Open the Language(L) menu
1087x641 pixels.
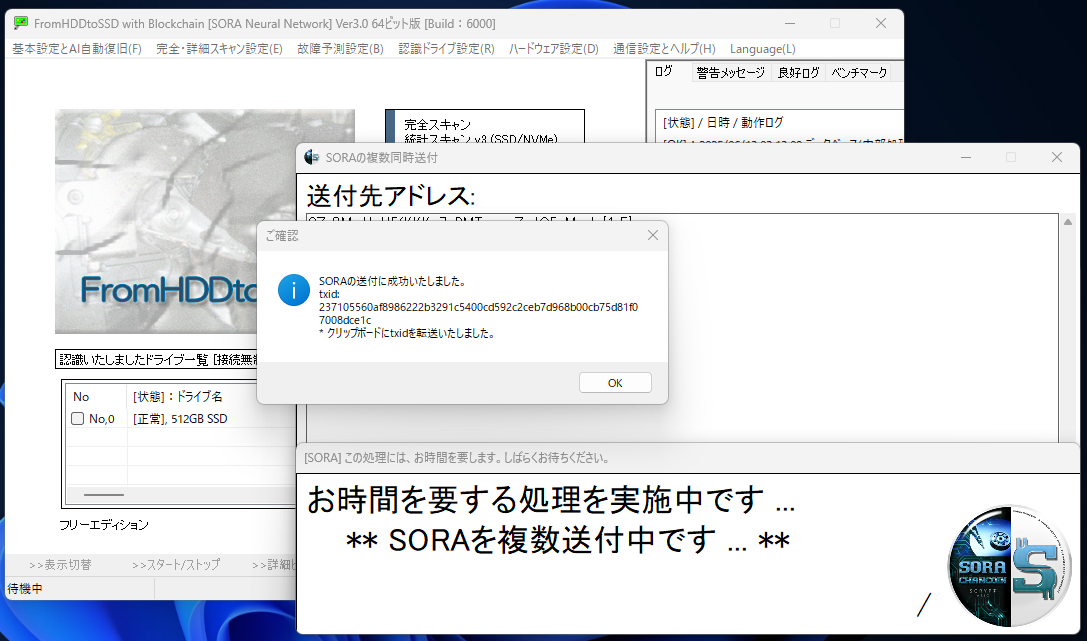coord(763,49)
